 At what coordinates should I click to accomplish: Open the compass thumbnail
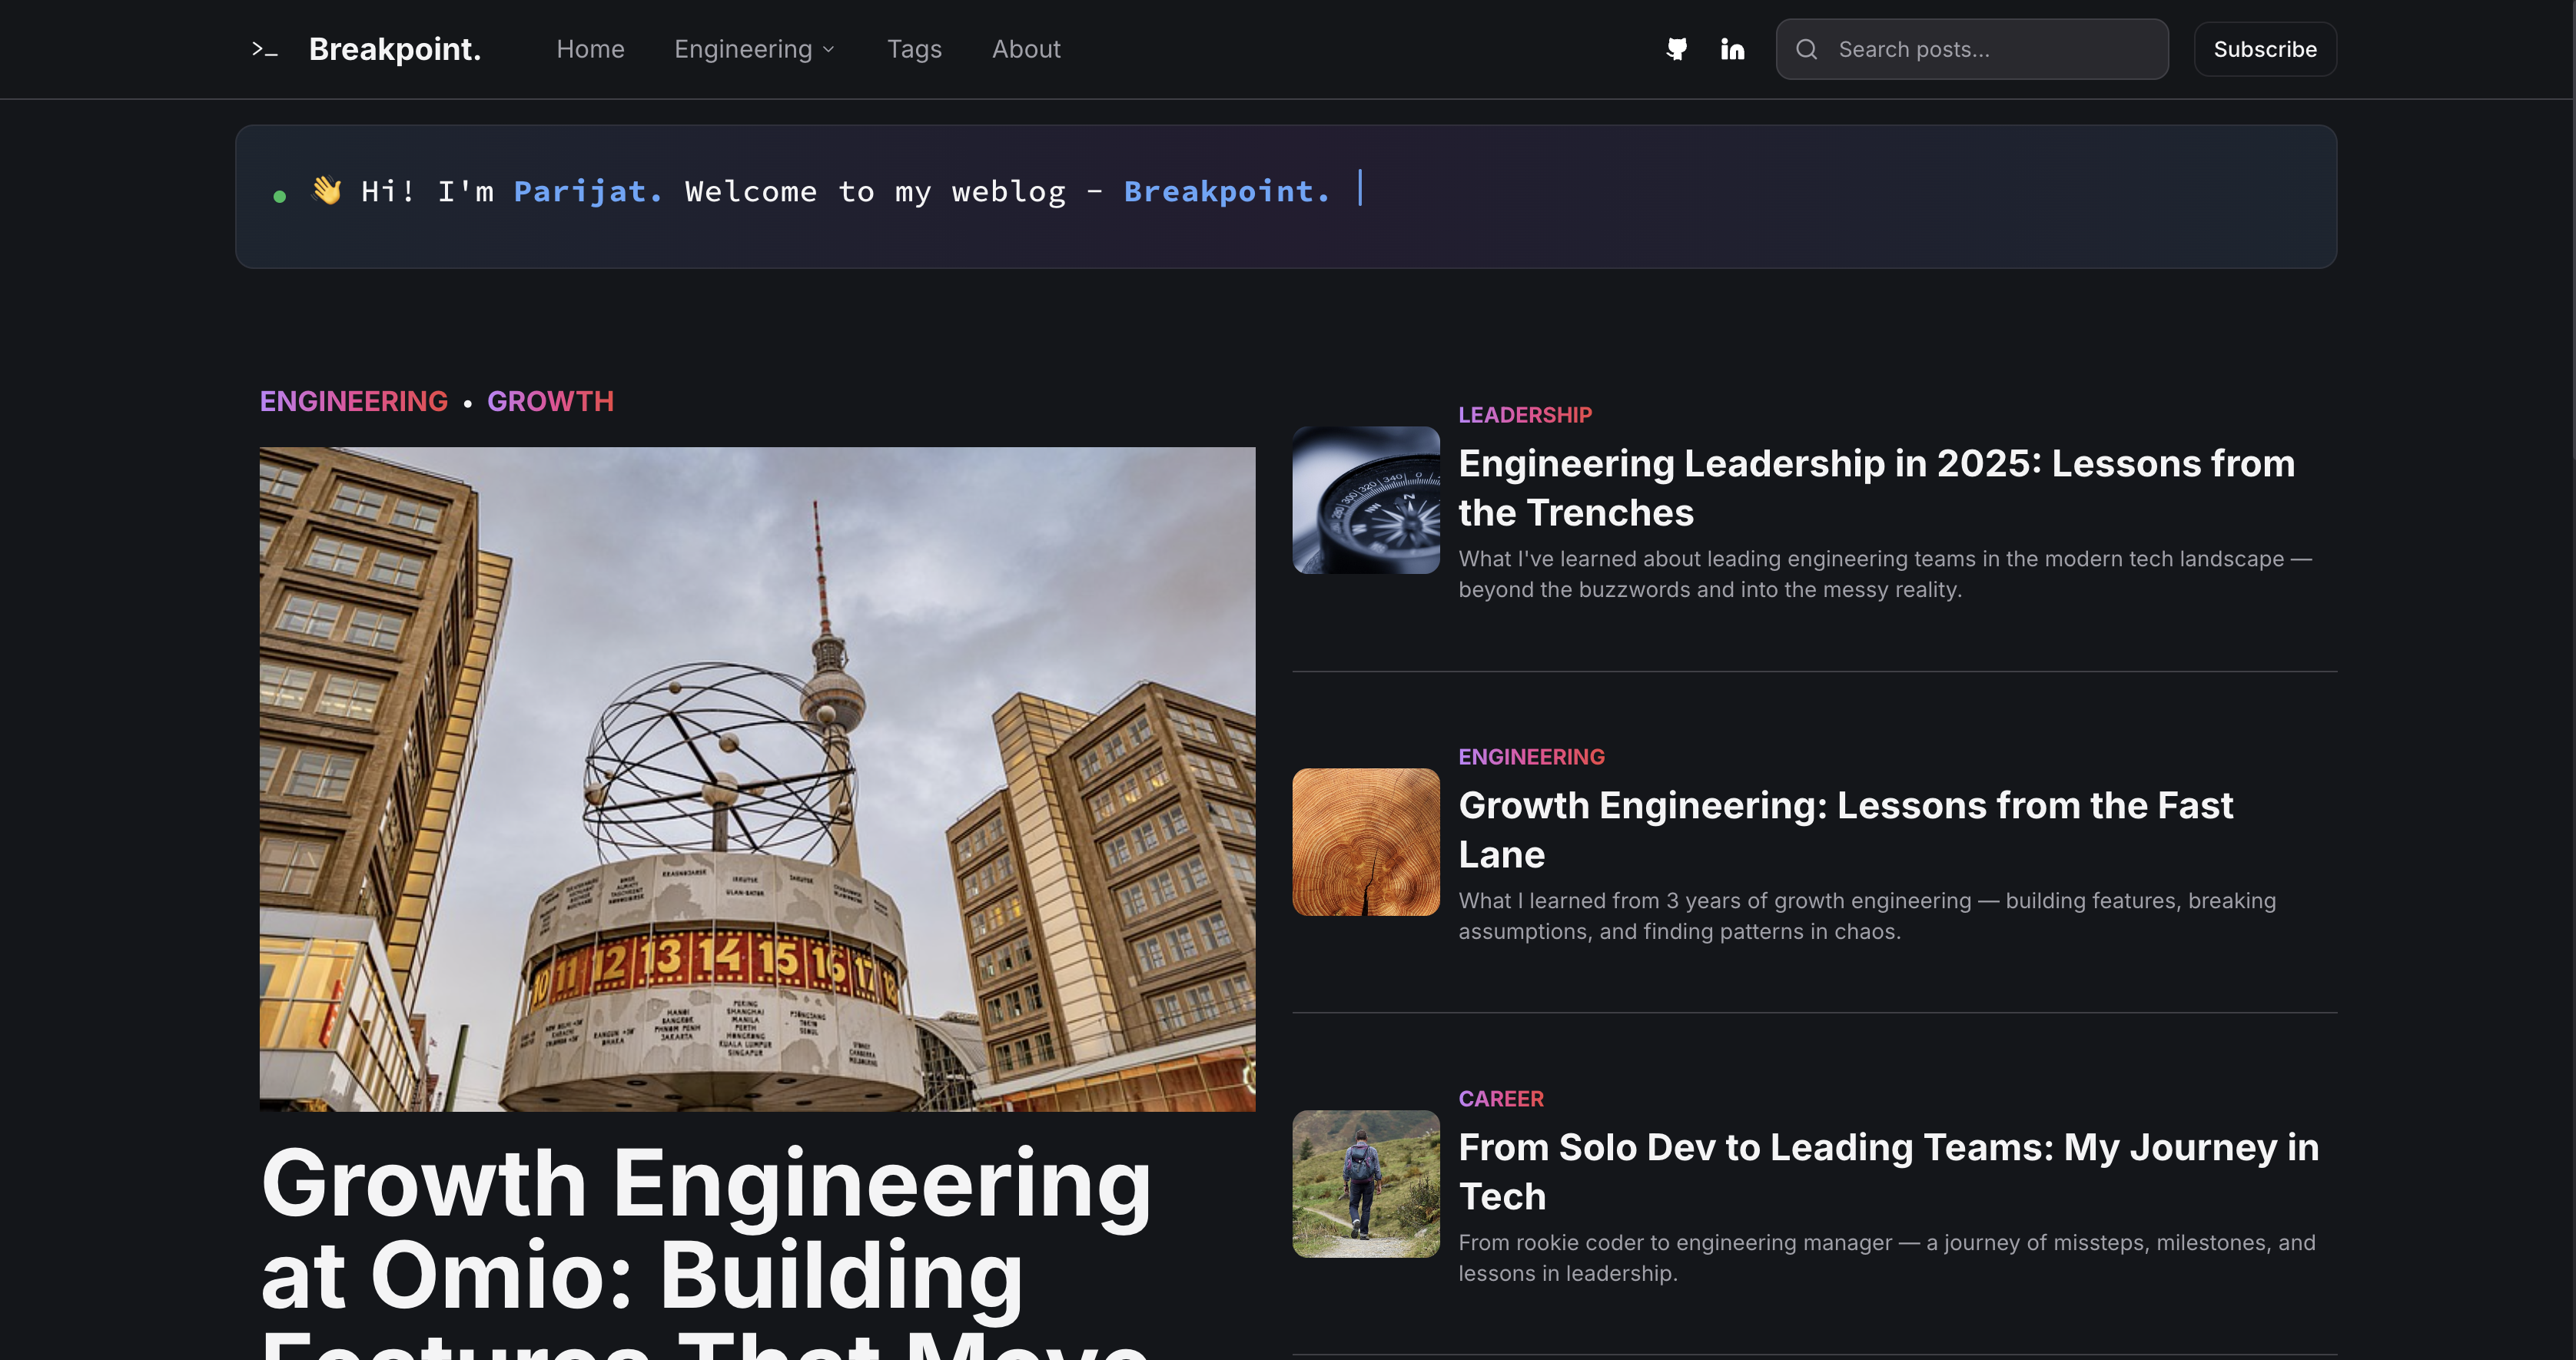point(1365,500)
